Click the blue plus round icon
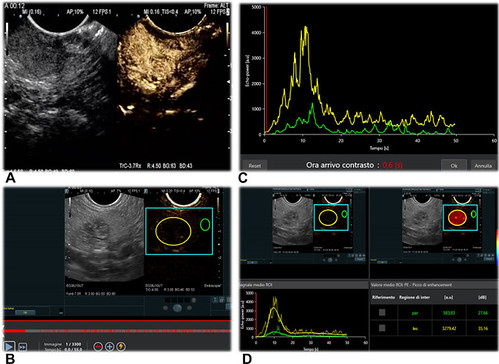 110,347
